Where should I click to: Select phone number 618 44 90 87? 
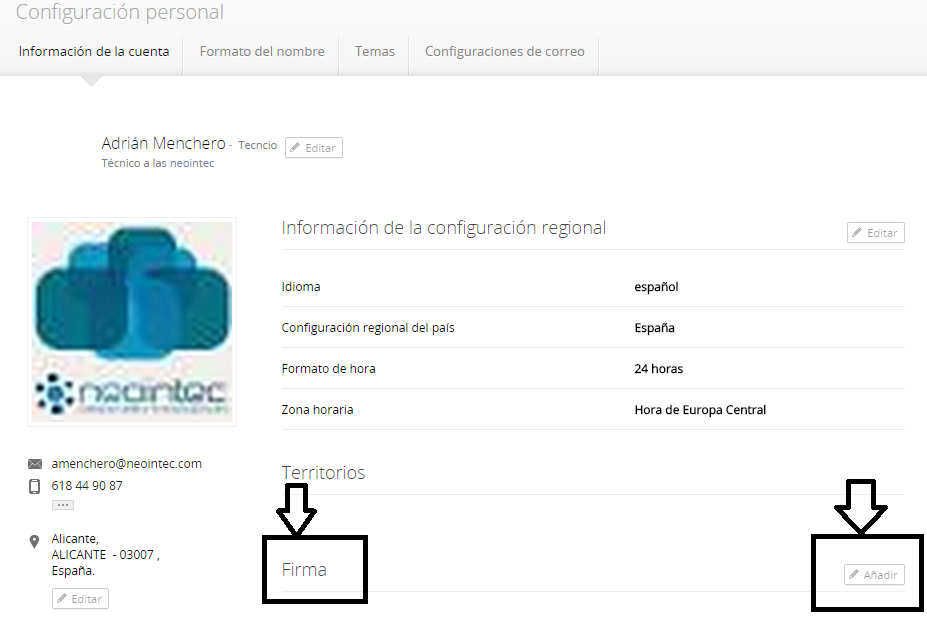click(x=87, y=486)
